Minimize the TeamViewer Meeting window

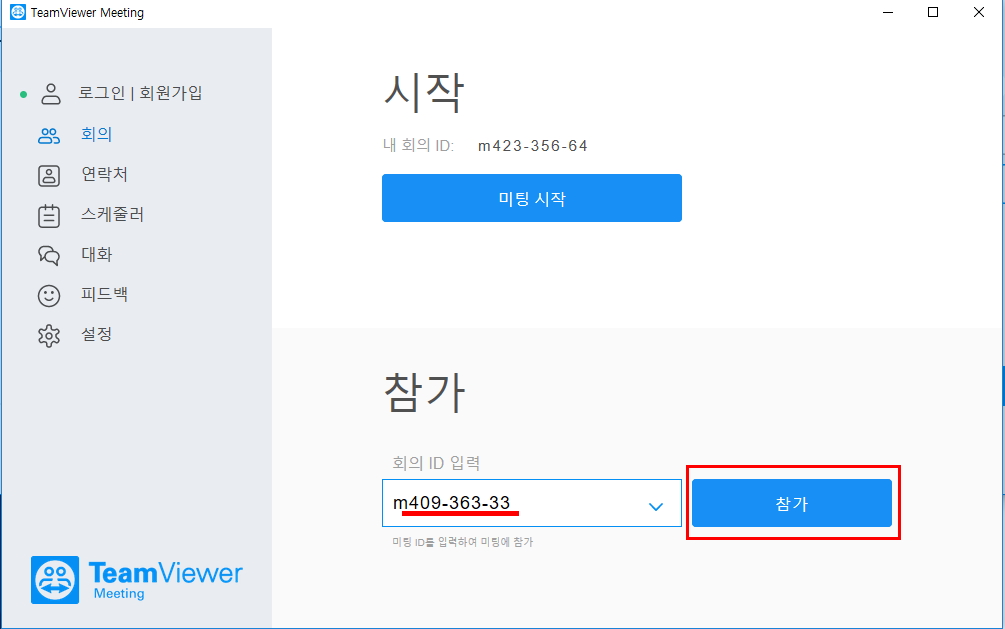click(888, 12)
